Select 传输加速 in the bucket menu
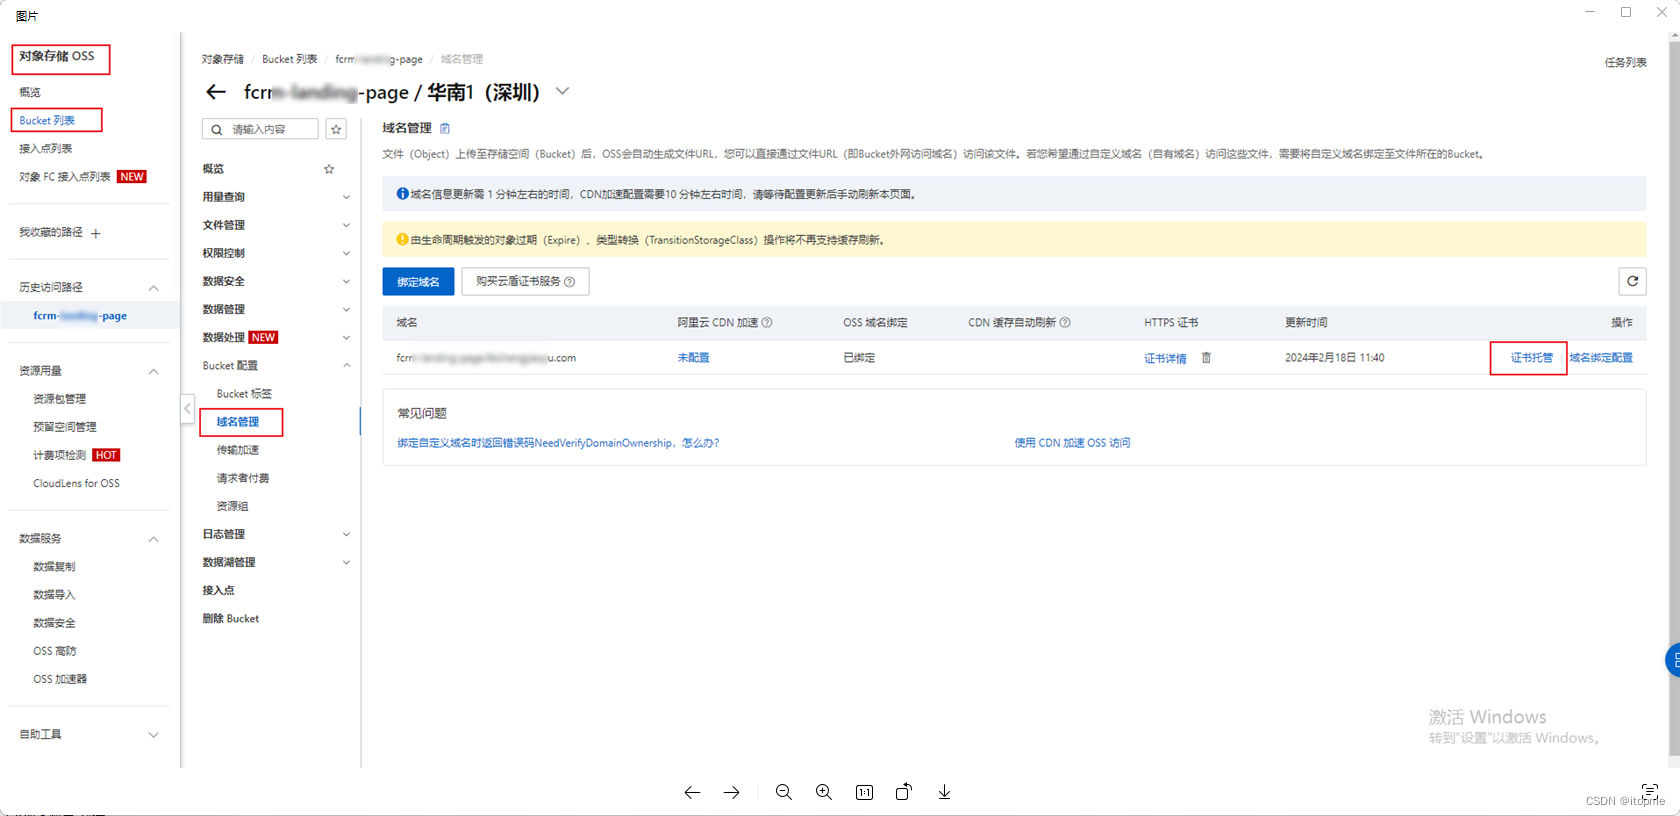1680x816 pixels. pyautogui.click(x=238, y=450)
